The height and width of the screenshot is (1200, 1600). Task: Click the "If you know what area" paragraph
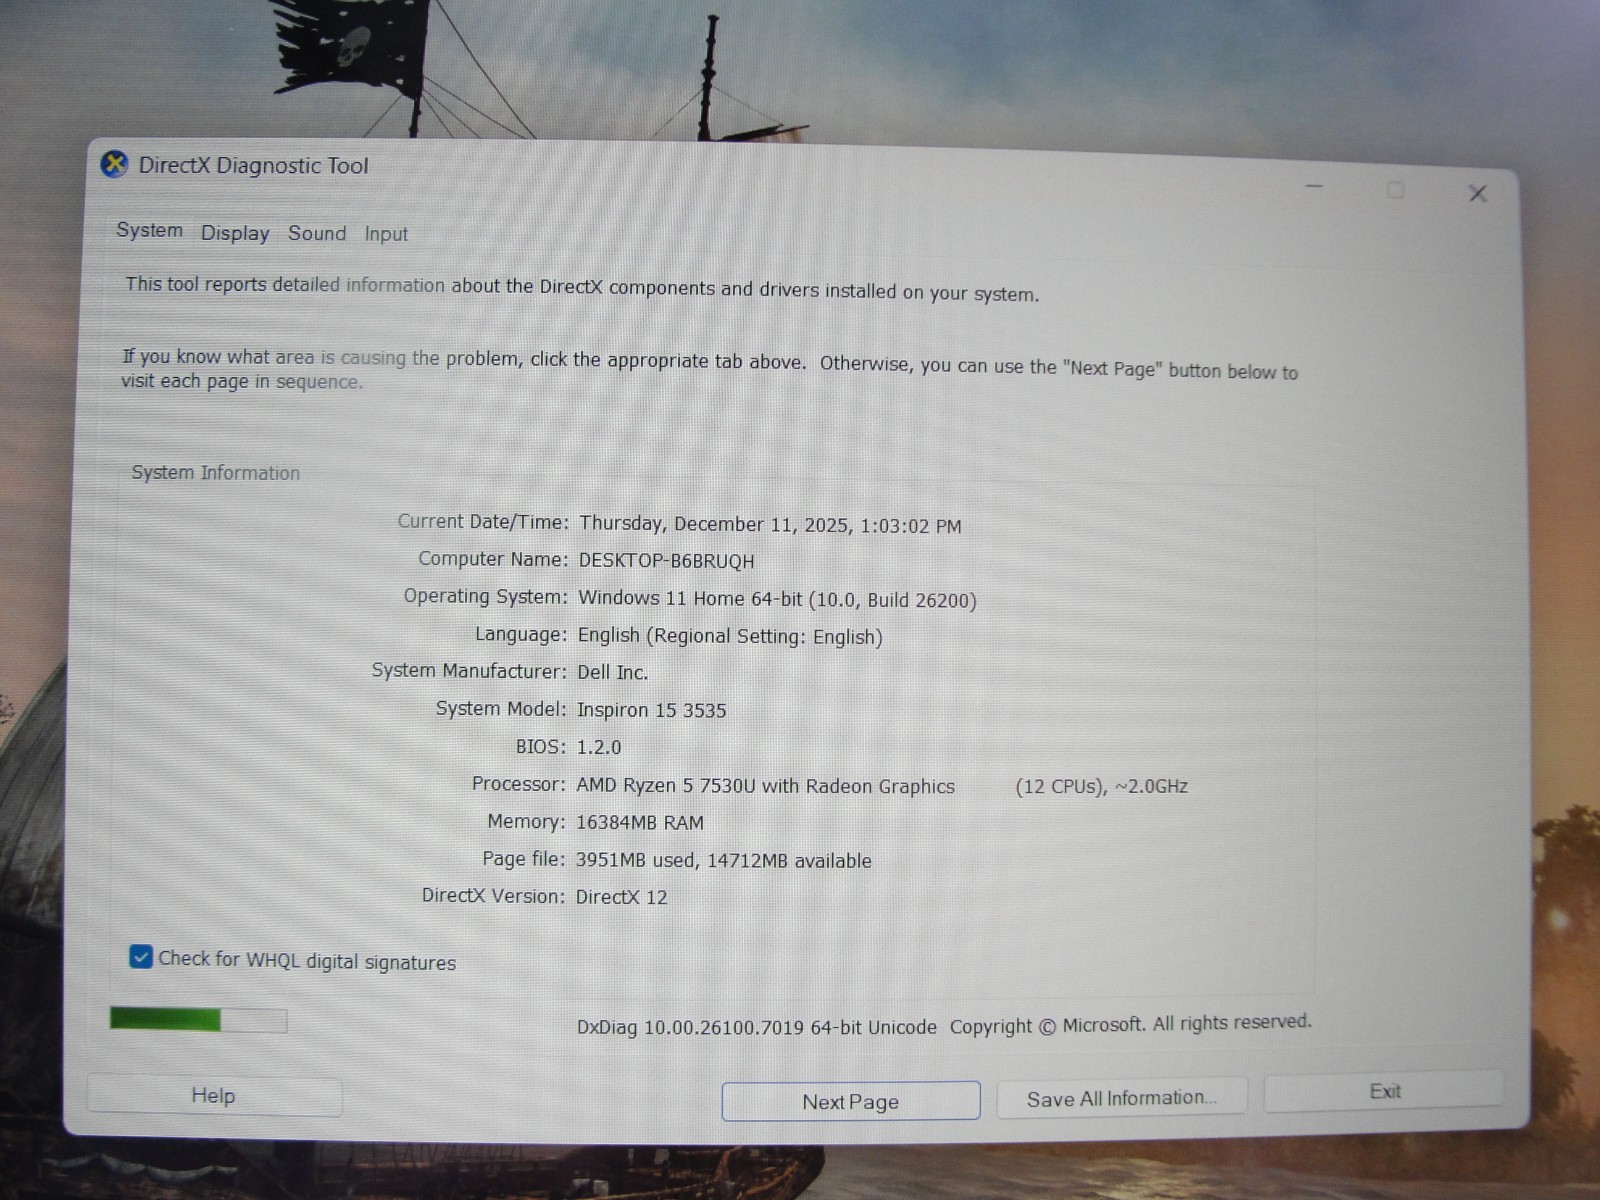tap(710, 368)
